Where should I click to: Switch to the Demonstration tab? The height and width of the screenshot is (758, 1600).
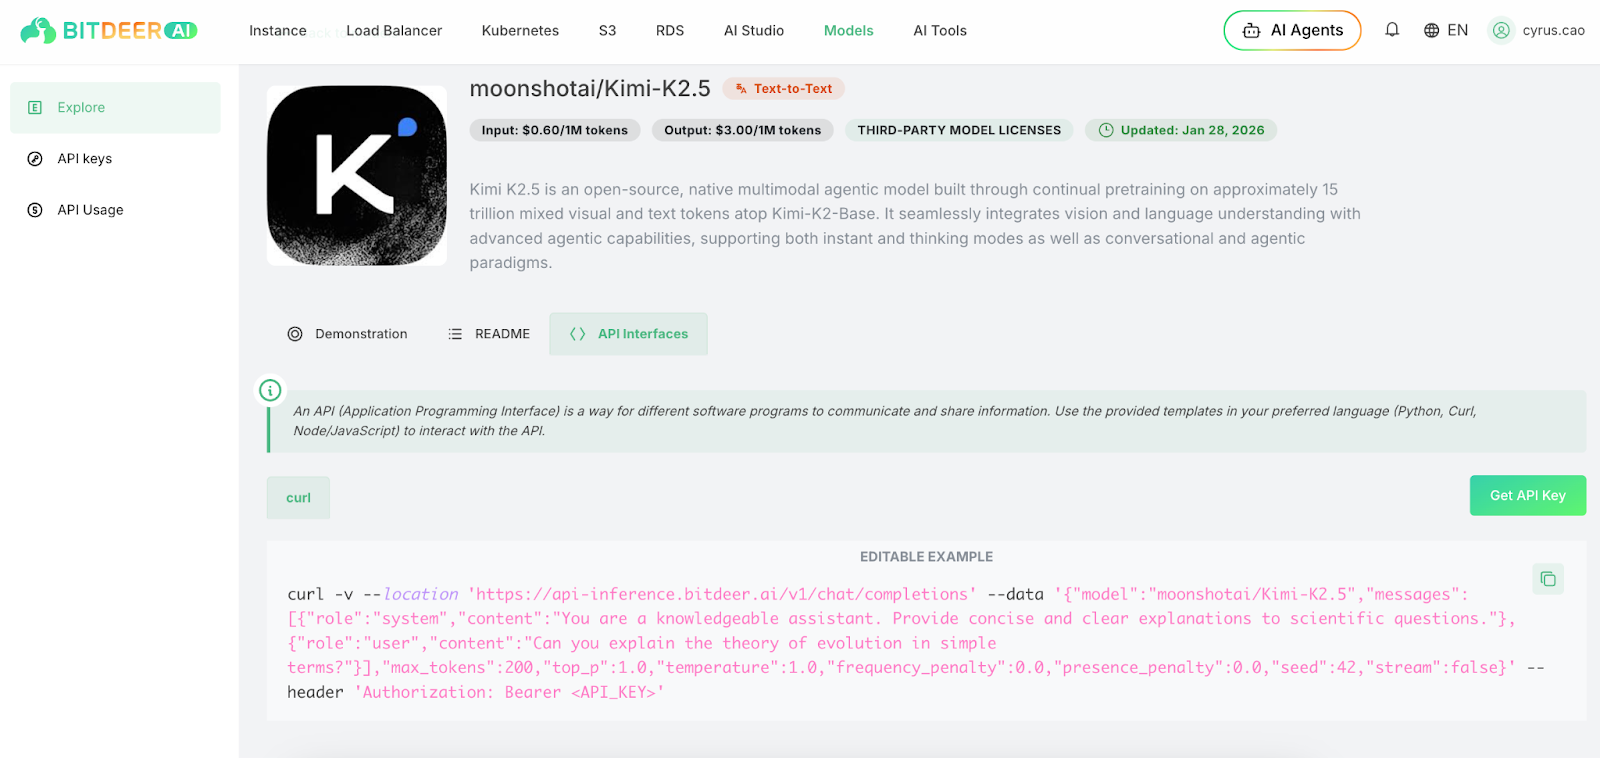348,334
